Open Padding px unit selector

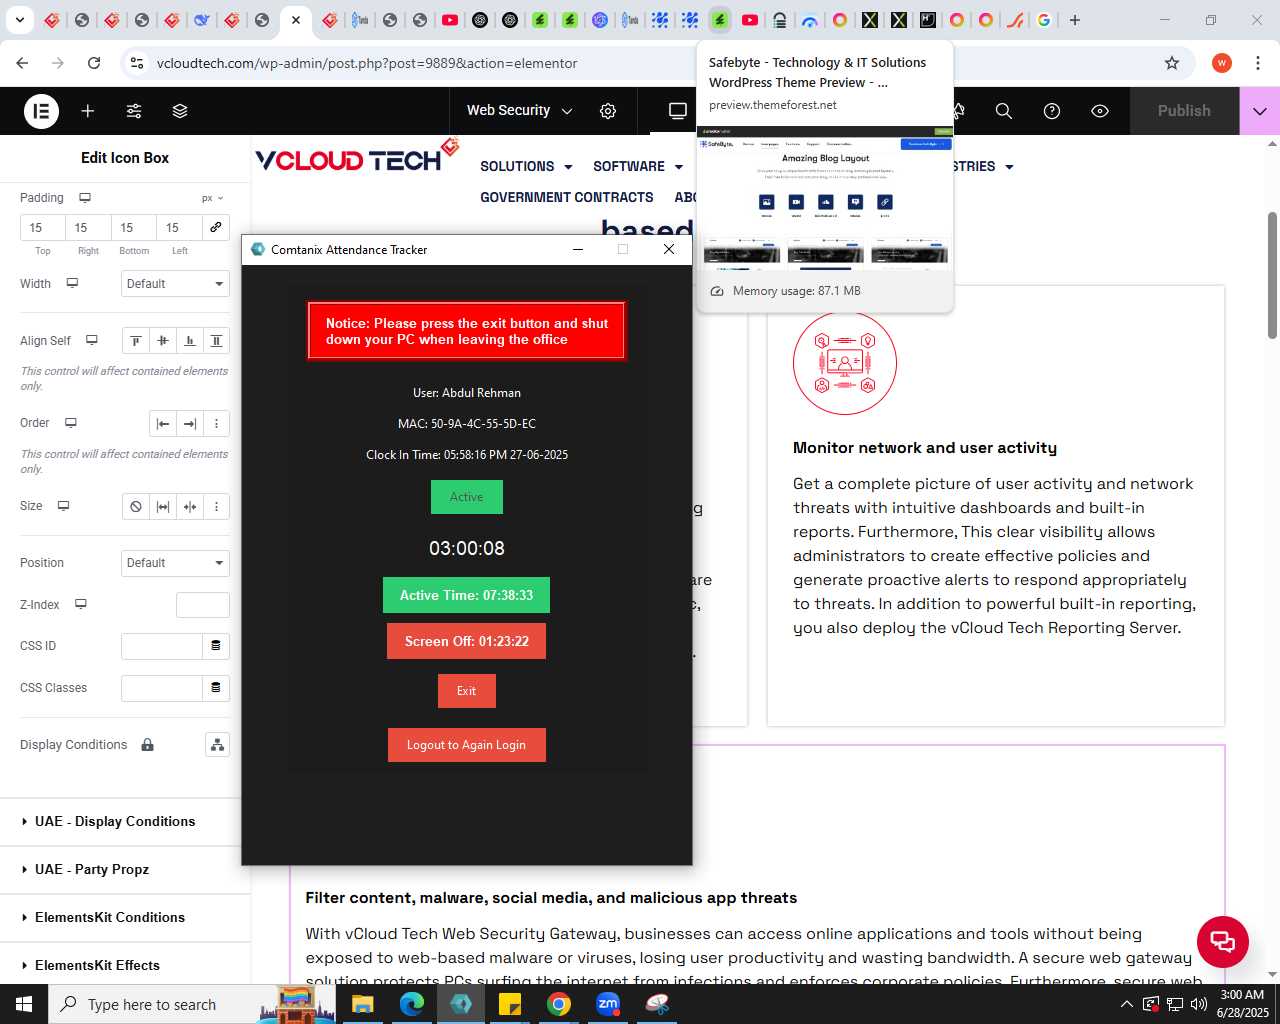[x=212, y=198]
